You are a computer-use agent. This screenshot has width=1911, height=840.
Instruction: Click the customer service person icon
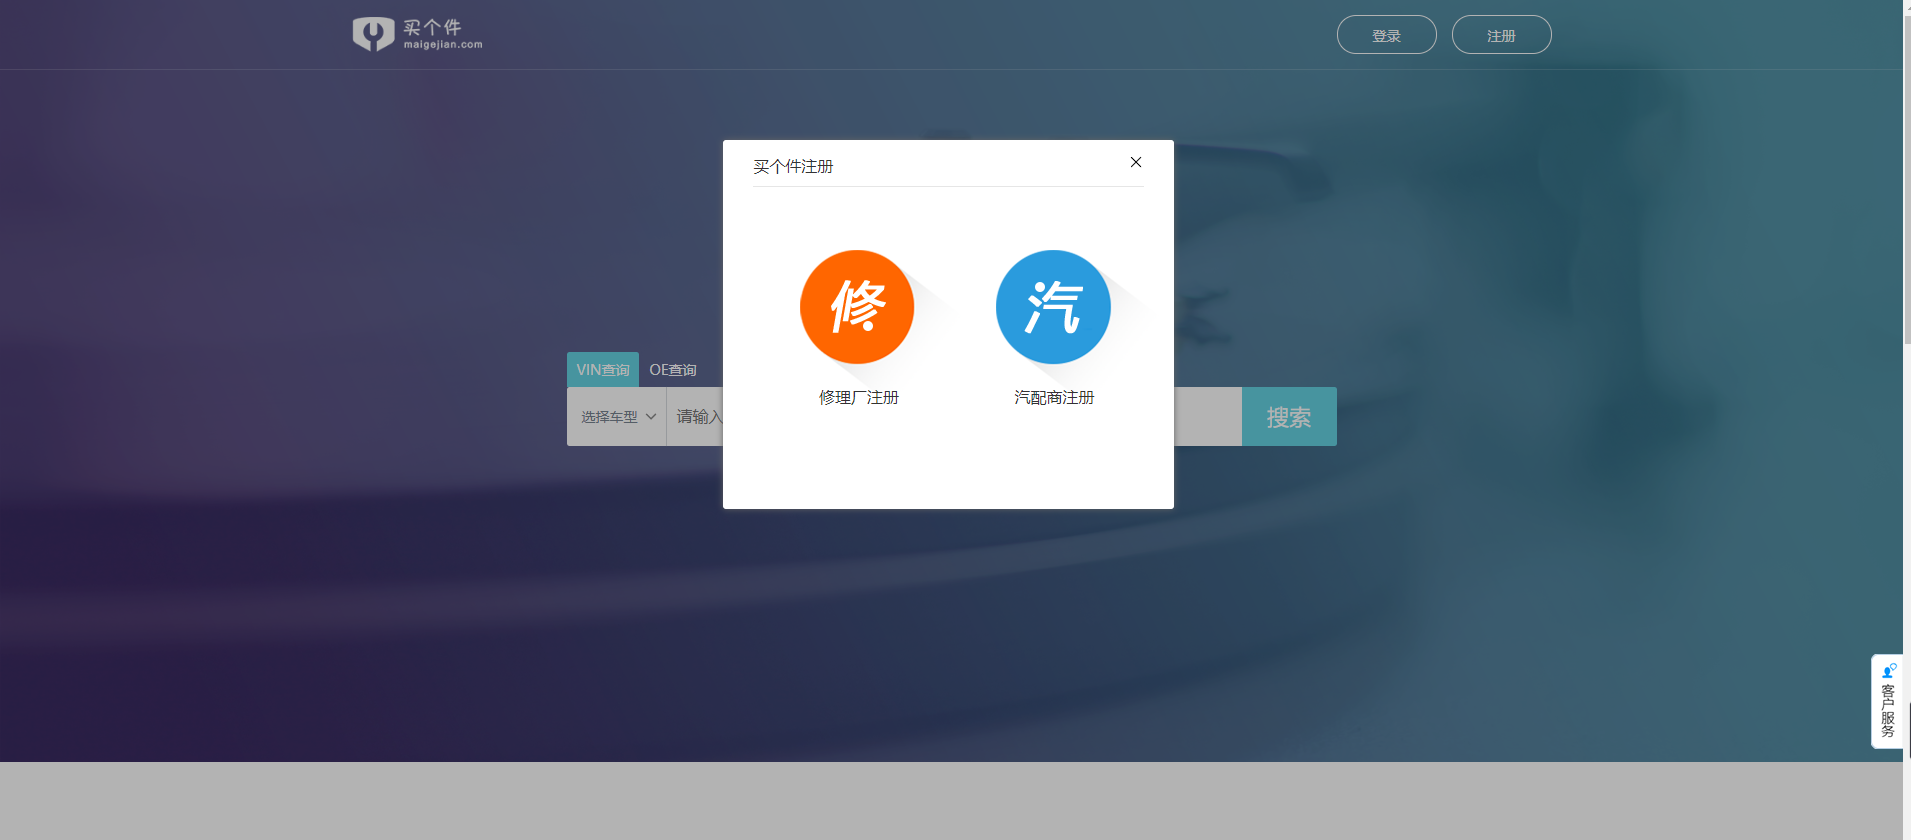click(1888, 670)
